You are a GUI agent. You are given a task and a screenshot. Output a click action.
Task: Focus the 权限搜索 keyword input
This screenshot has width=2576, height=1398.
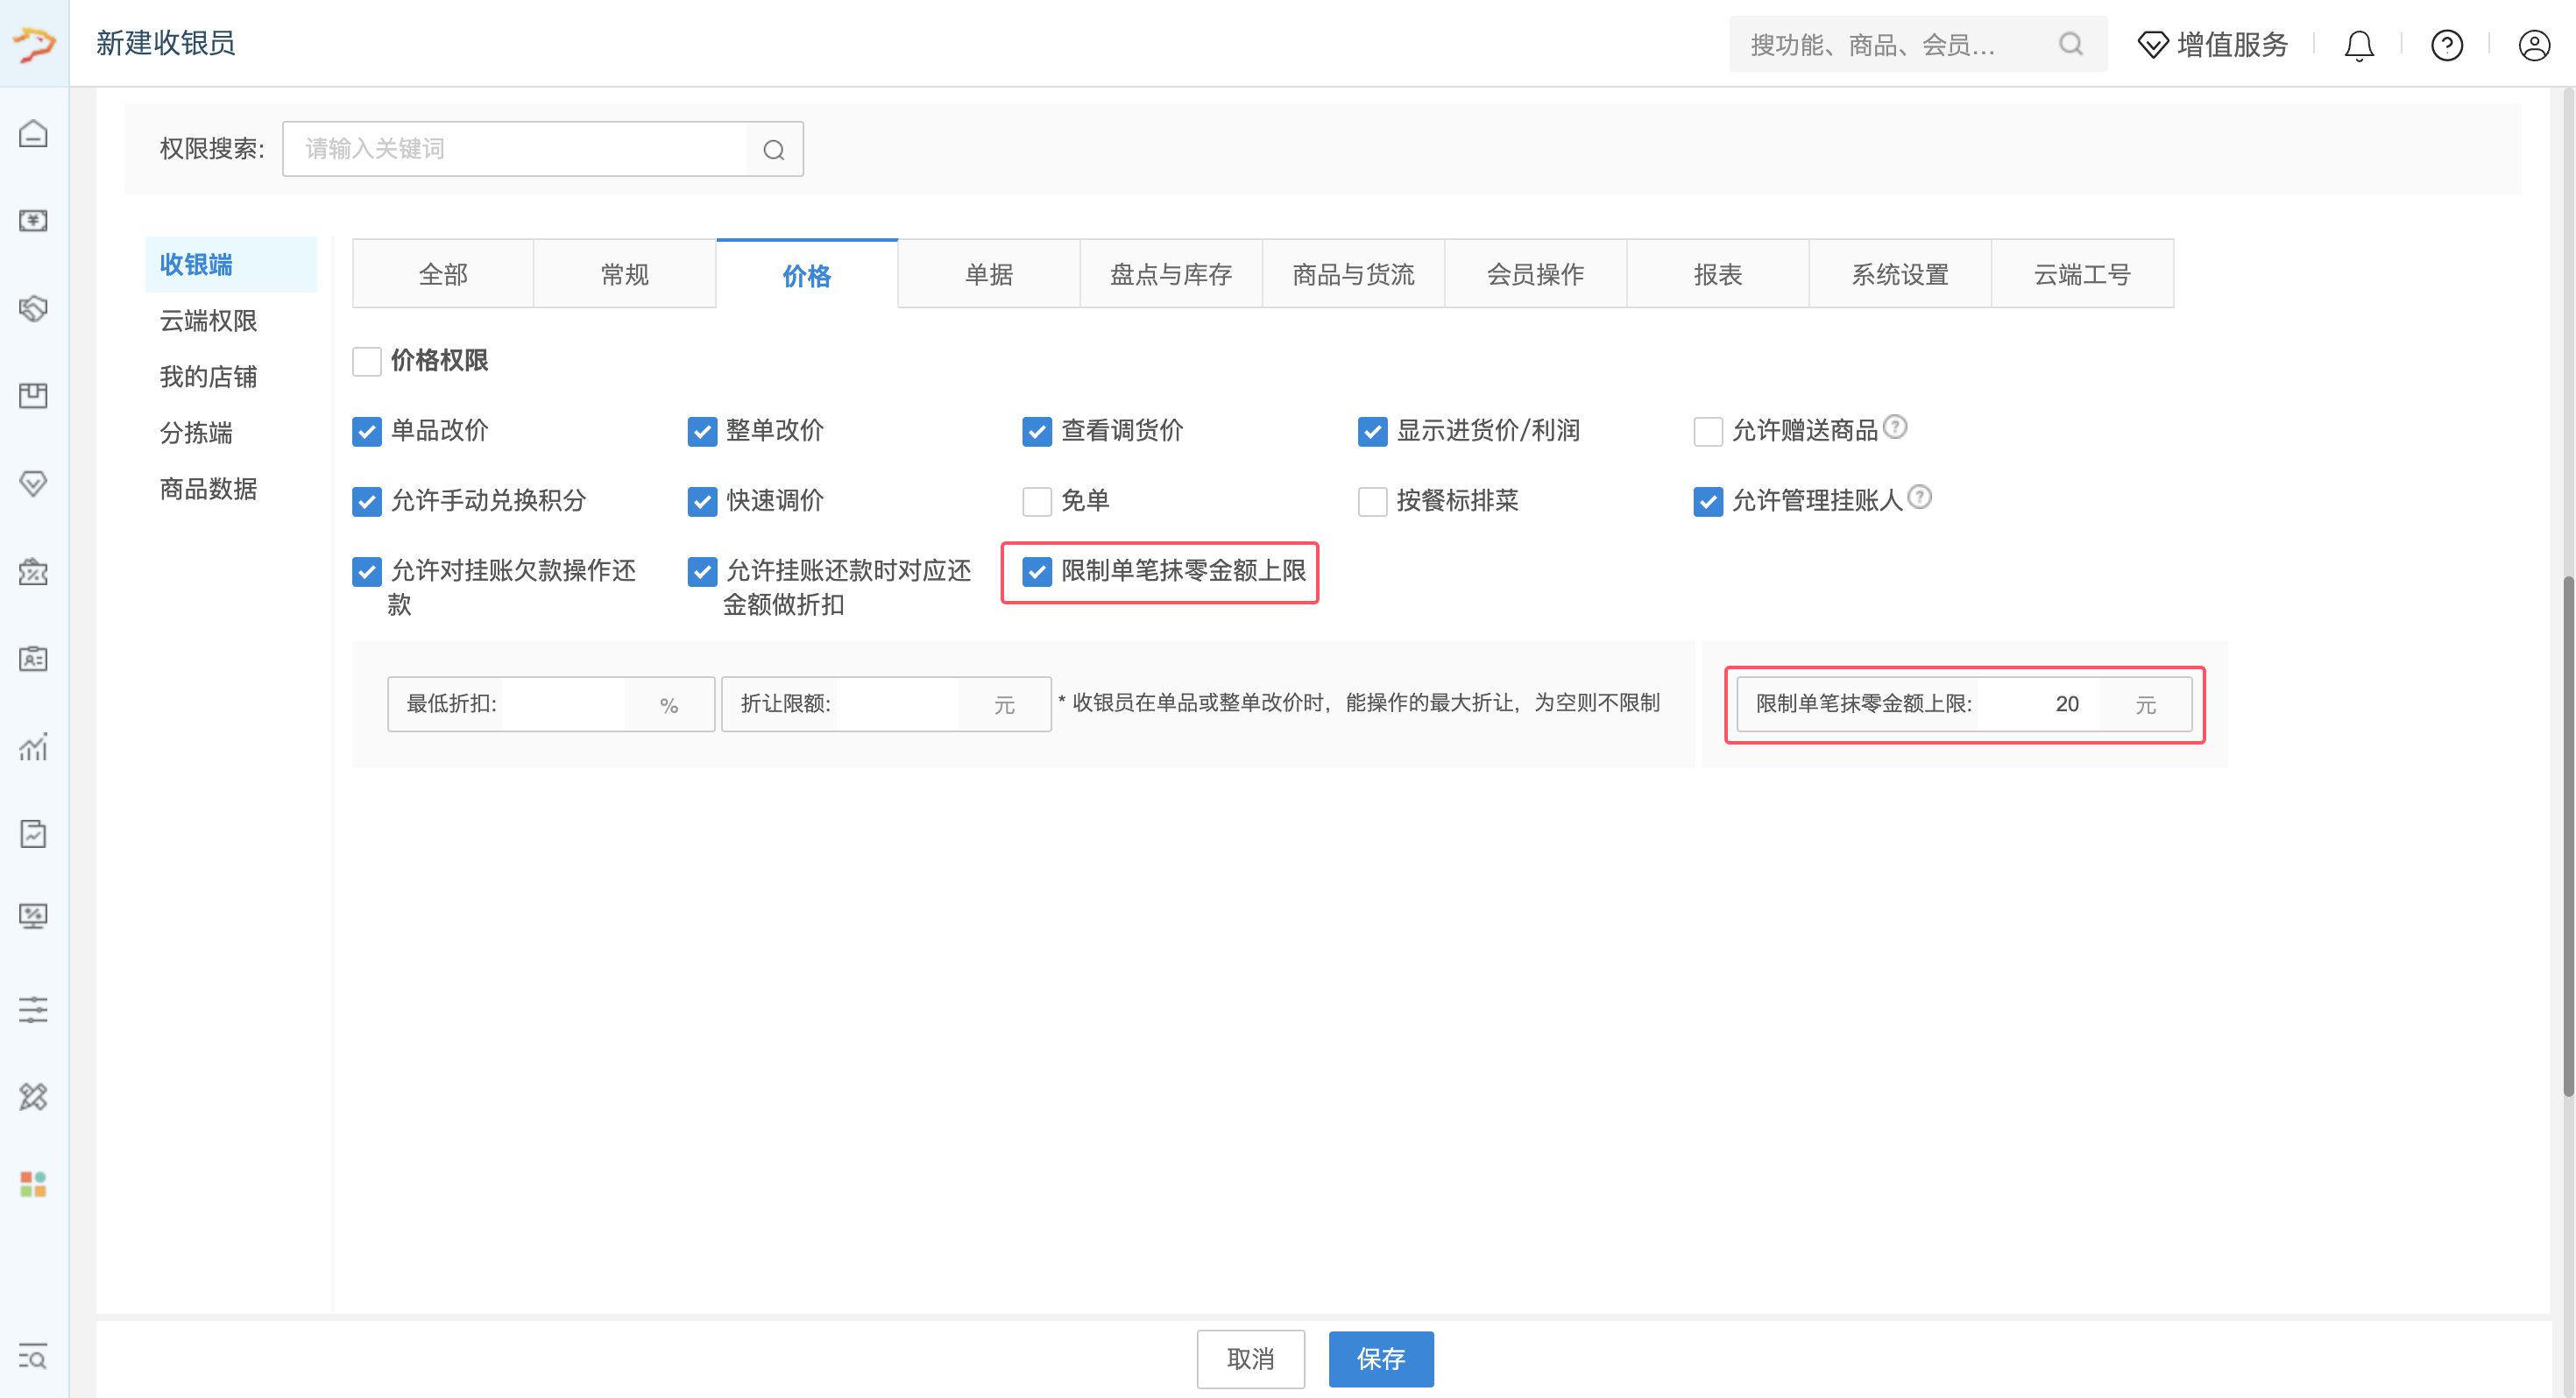515,149
